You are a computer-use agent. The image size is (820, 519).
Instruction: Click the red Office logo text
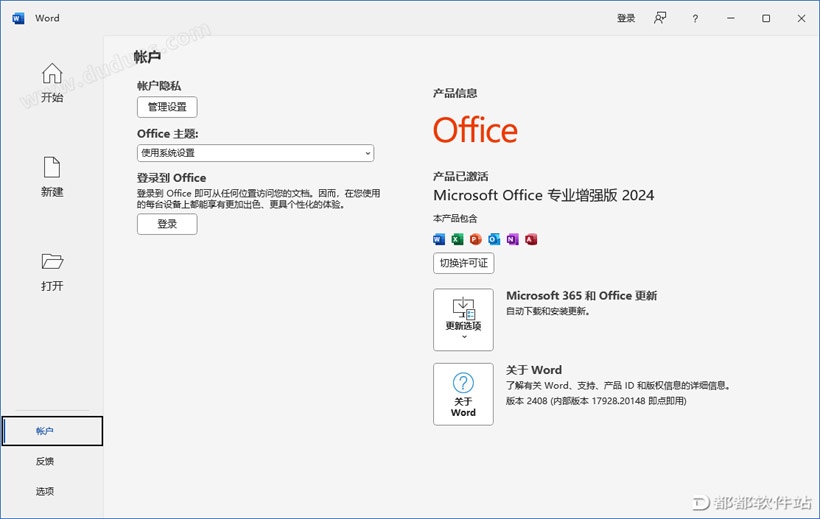point(475,130)
